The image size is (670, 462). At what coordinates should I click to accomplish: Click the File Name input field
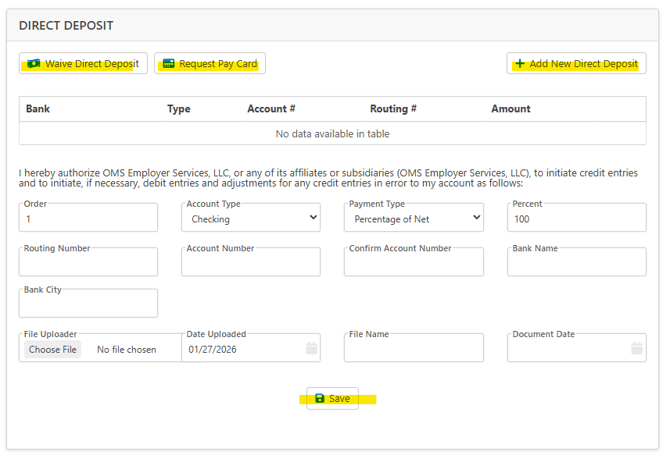(x=414, y=349)
